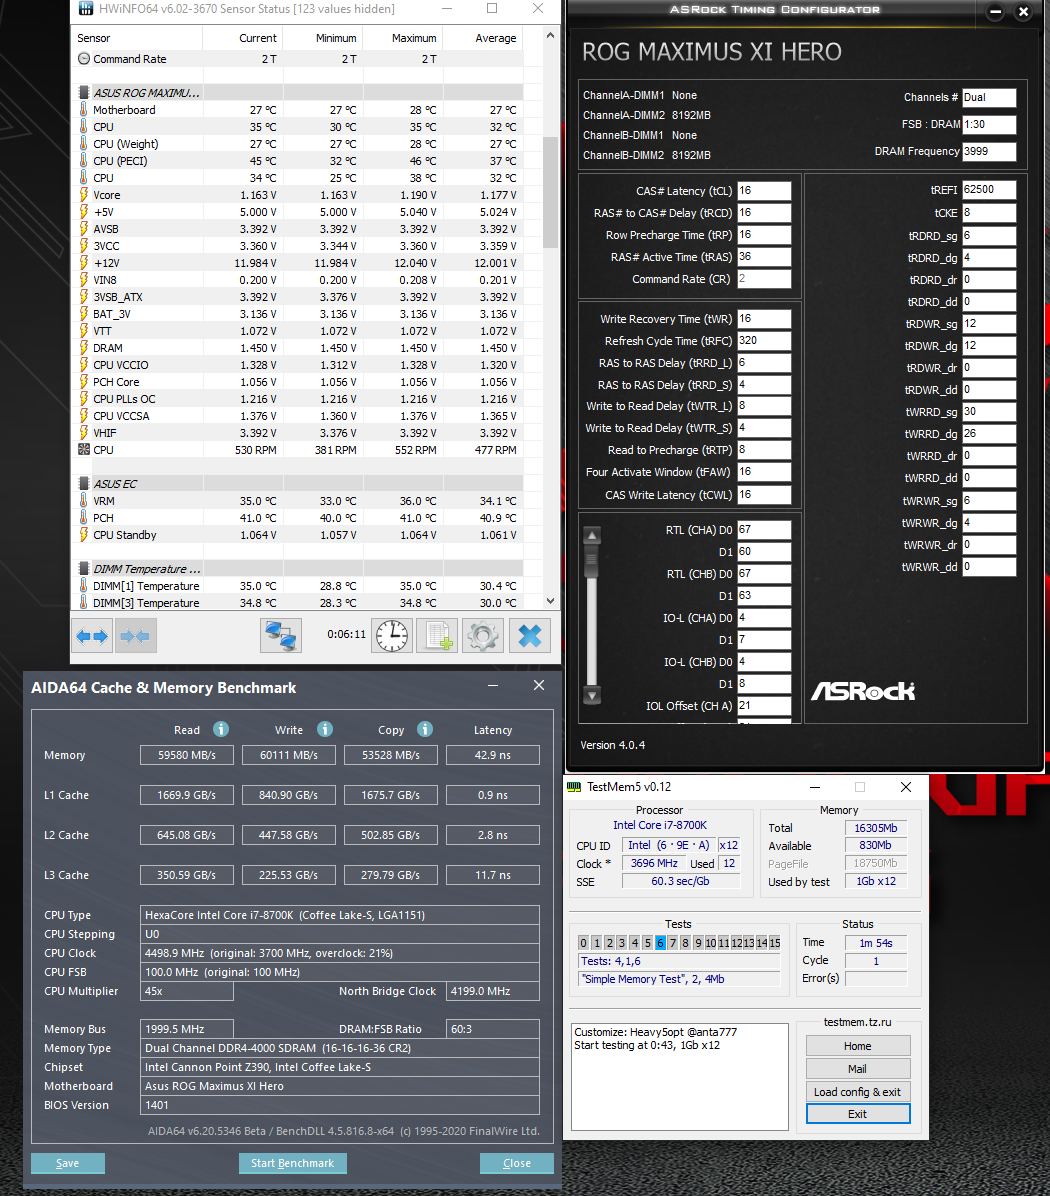Image resolution: width=1050 pixels, height=1196 pixels.
Task: Click CPU VCCSA row in HWiNFO
Action: pyautogui.click(x=298, y=416)
